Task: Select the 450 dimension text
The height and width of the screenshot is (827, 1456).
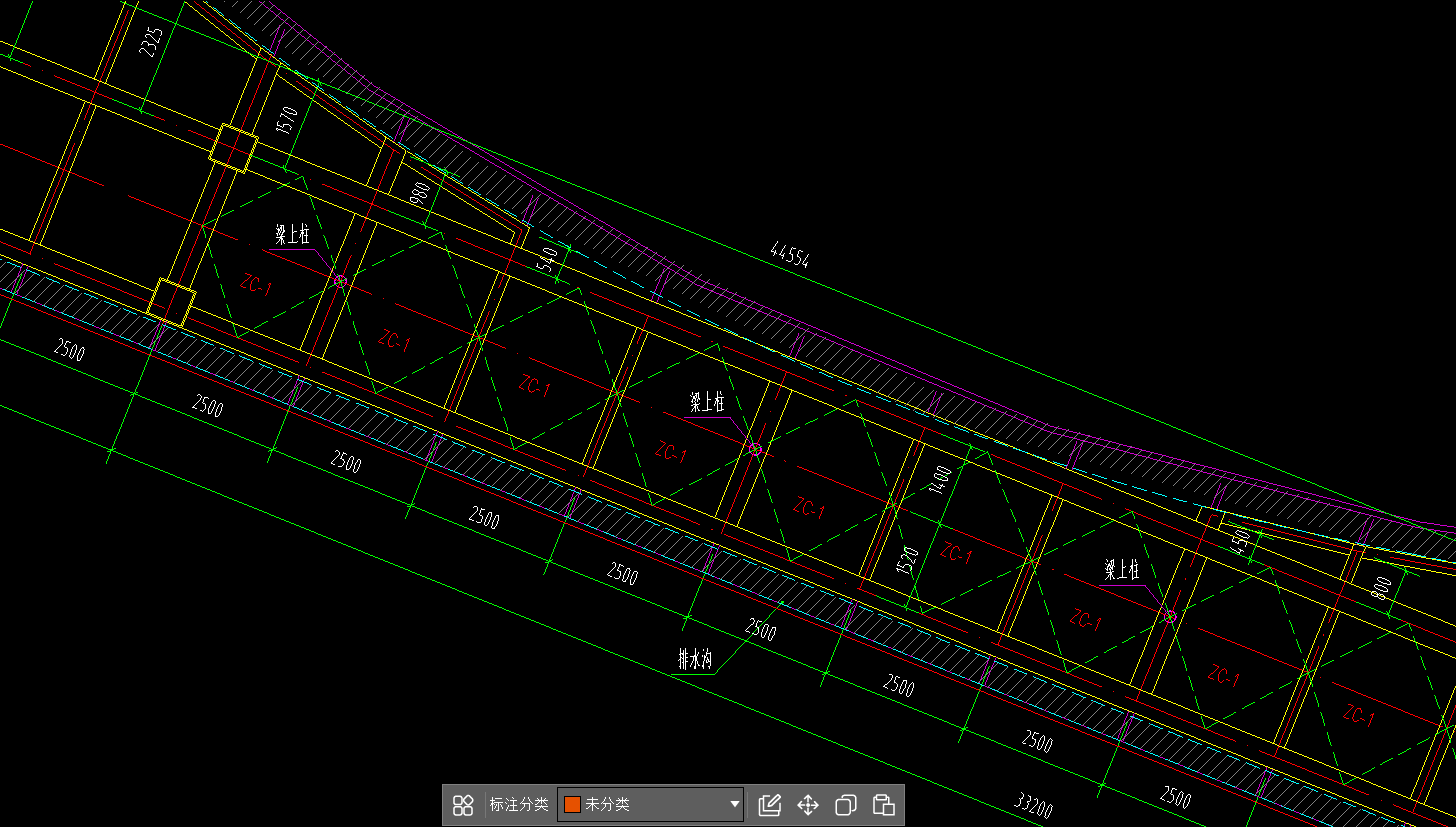Action: point(1241,541)
